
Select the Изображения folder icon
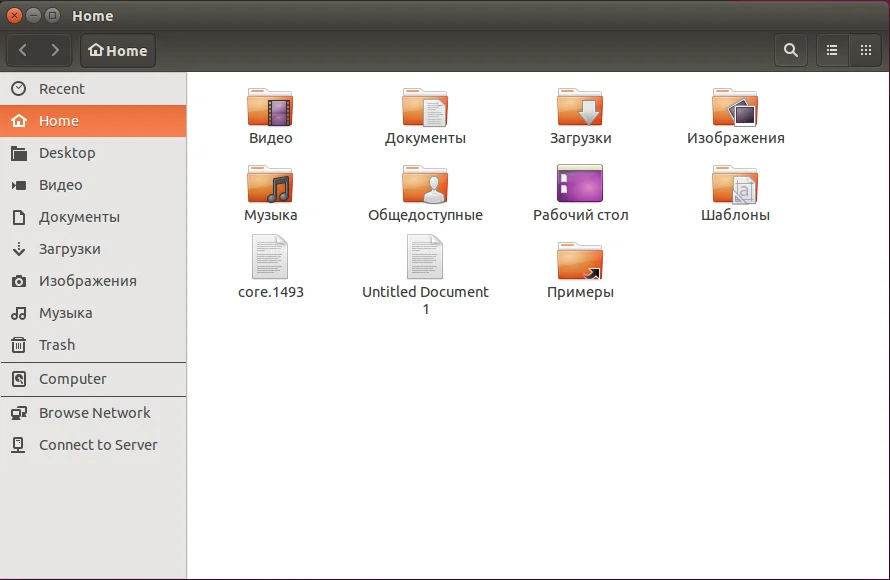point(735,107)
